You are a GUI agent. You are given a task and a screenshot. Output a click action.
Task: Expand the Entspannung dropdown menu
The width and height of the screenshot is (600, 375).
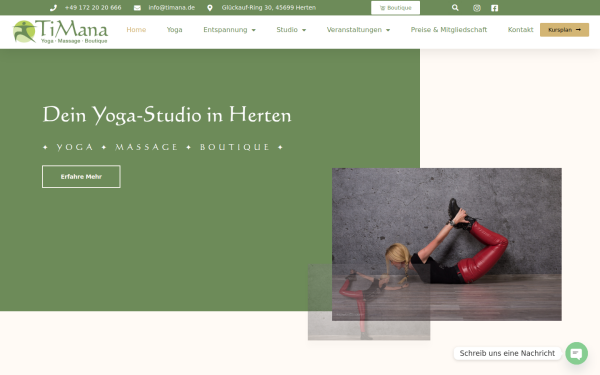point(229,30)
